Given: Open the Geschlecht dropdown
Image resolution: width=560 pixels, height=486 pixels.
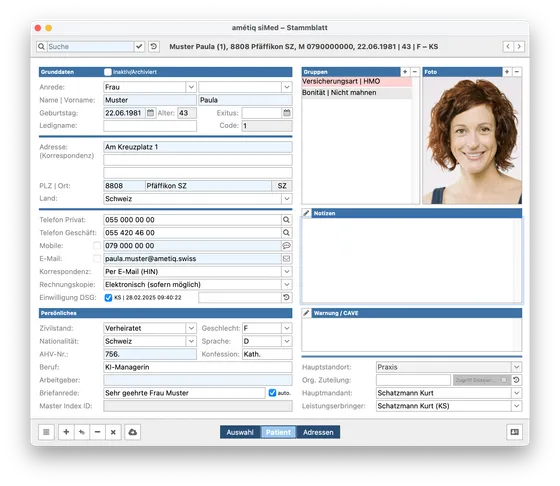Looking at the screenshot, I should click(287, 328).
